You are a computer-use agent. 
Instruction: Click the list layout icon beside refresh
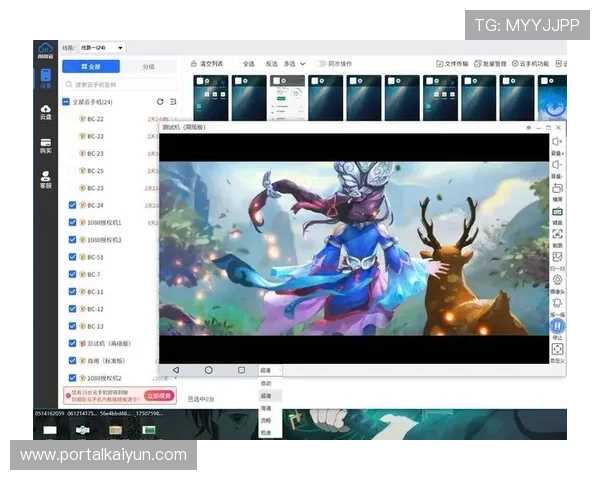click(x=173, y=102)
